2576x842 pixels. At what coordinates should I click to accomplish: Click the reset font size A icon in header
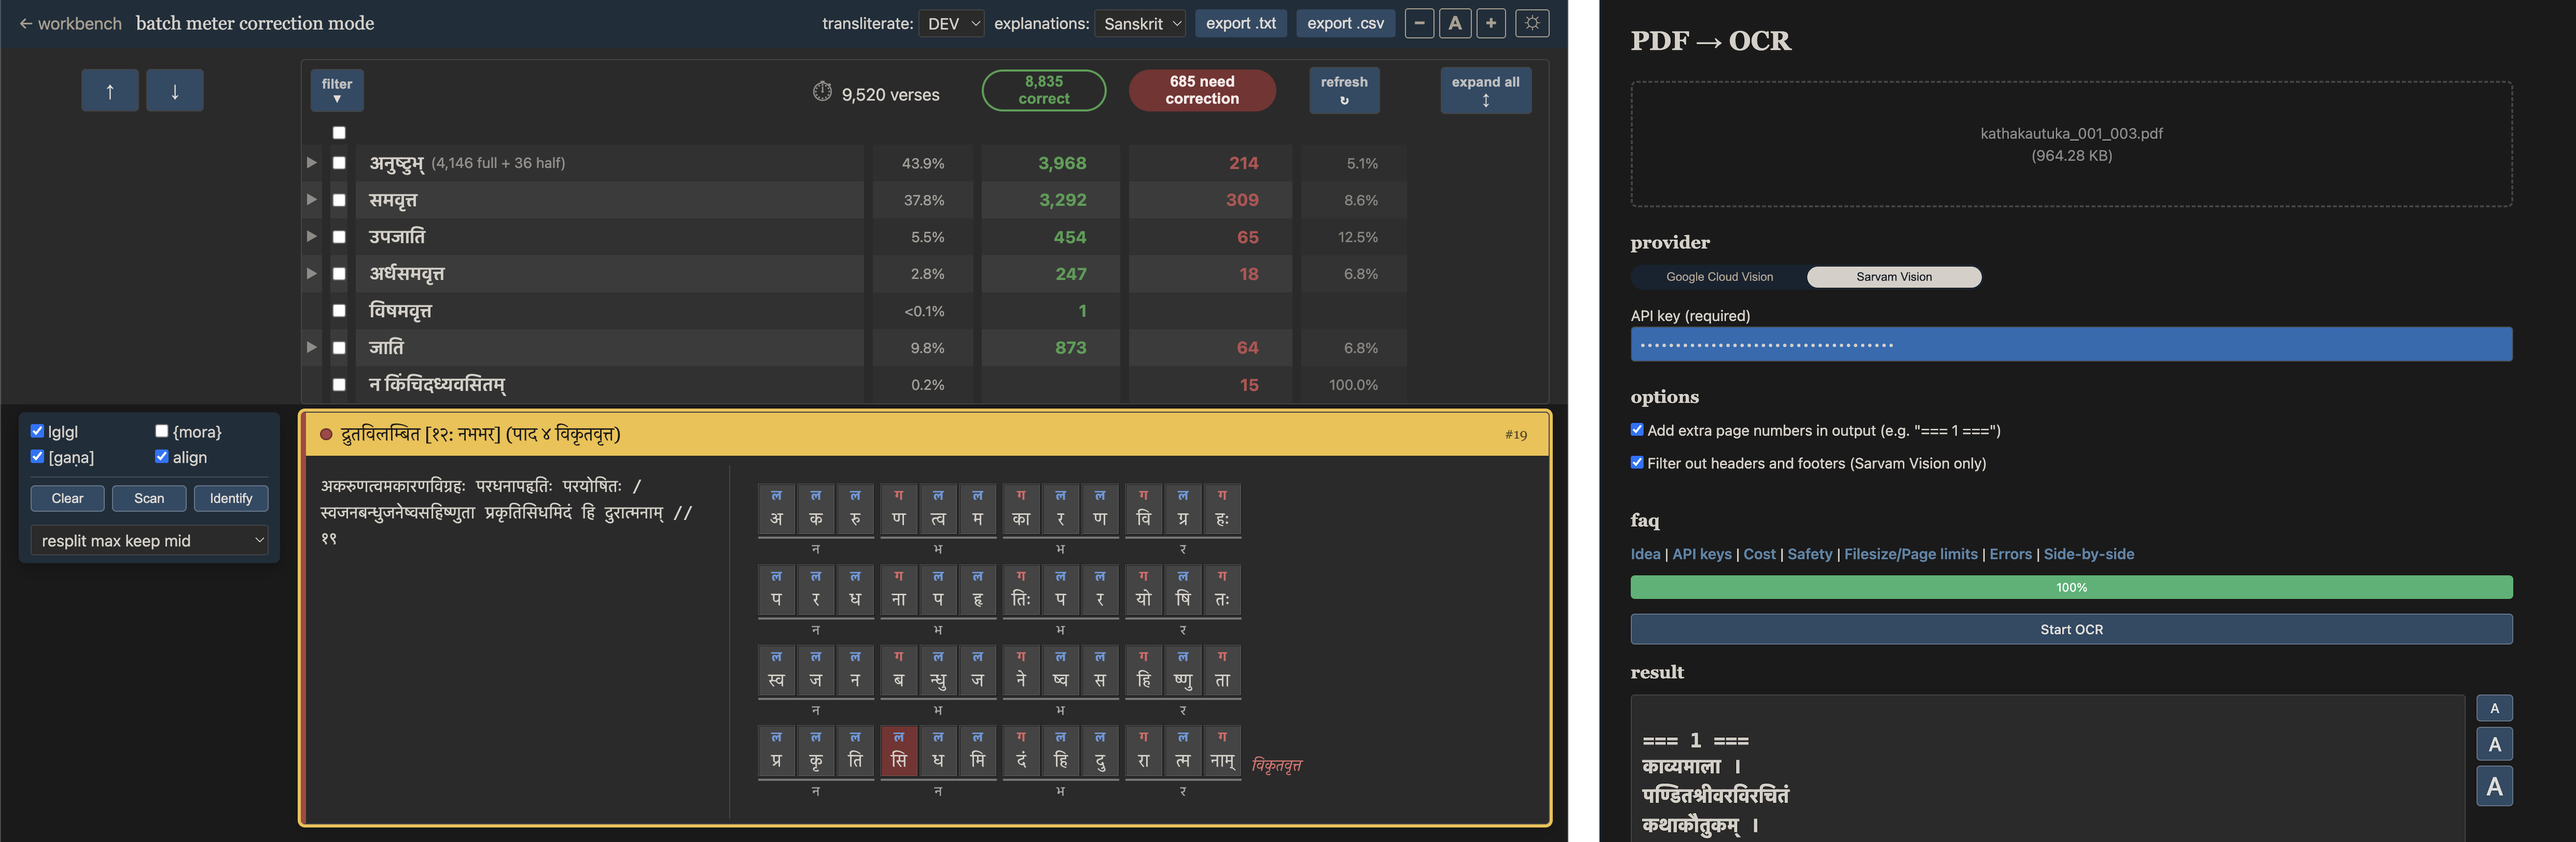click(x=1455, y=23)
